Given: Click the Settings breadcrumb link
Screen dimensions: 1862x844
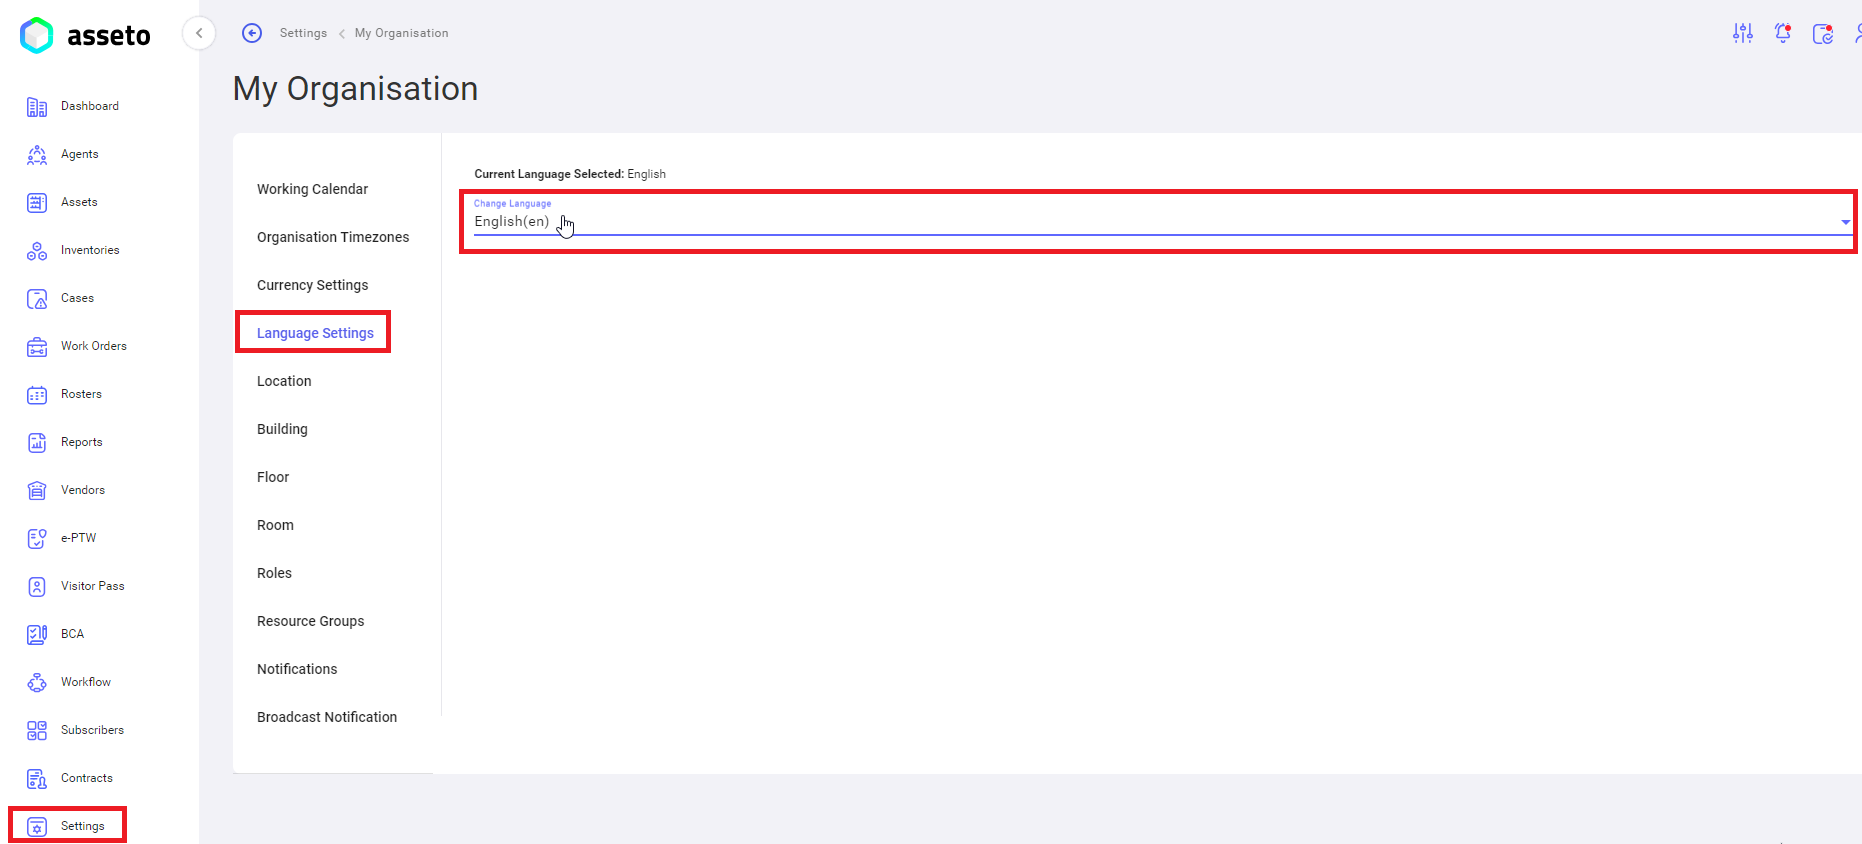Looking at the screenshot, I should 303,33.
